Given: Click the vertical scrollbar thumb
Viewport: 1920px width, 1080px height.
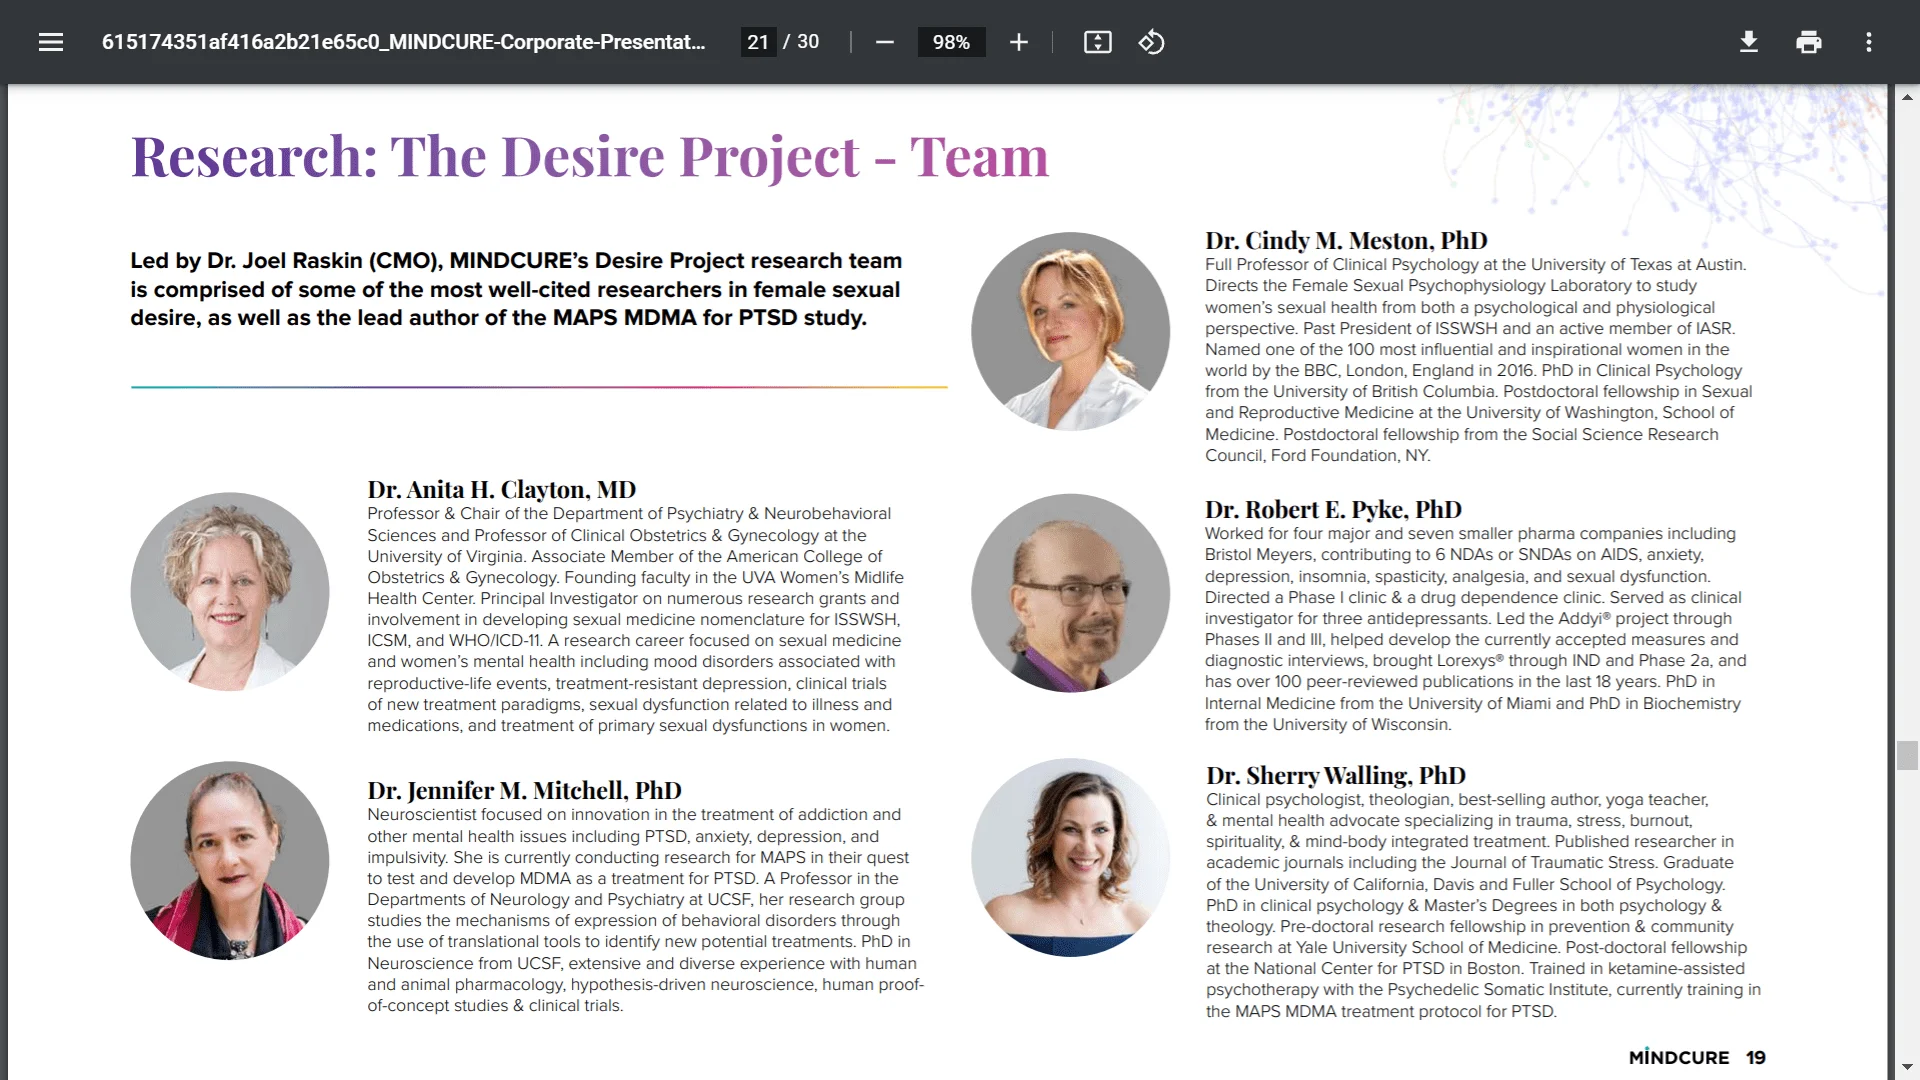Looking at the screenshot, I should [1907, 755].
